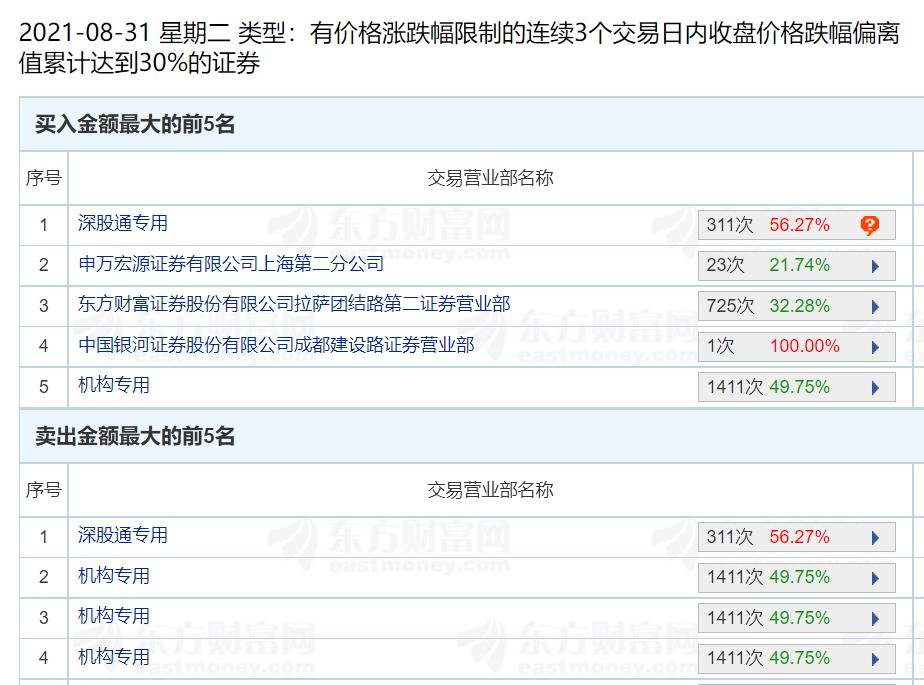Click 序号 column header in buy table
924x685 pixels.
pyautogui.click(x=44, y=178)
